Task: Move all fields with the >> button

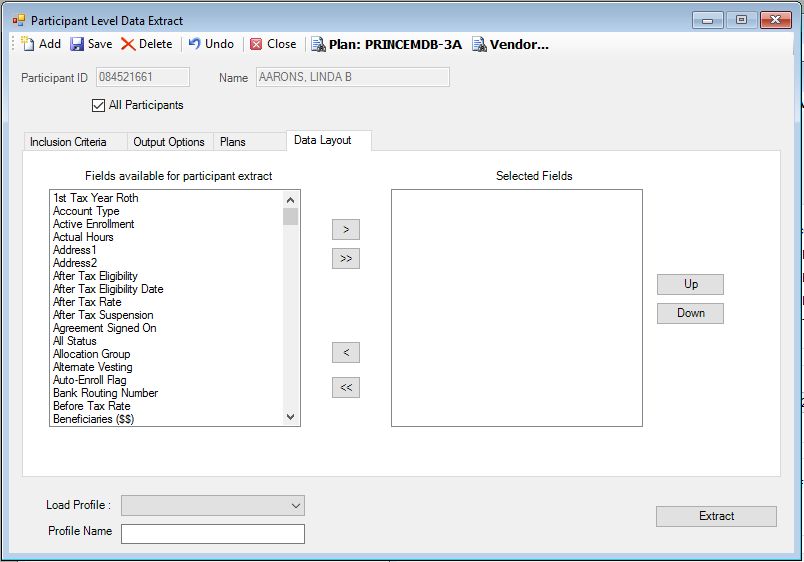Action: (345, 259)
